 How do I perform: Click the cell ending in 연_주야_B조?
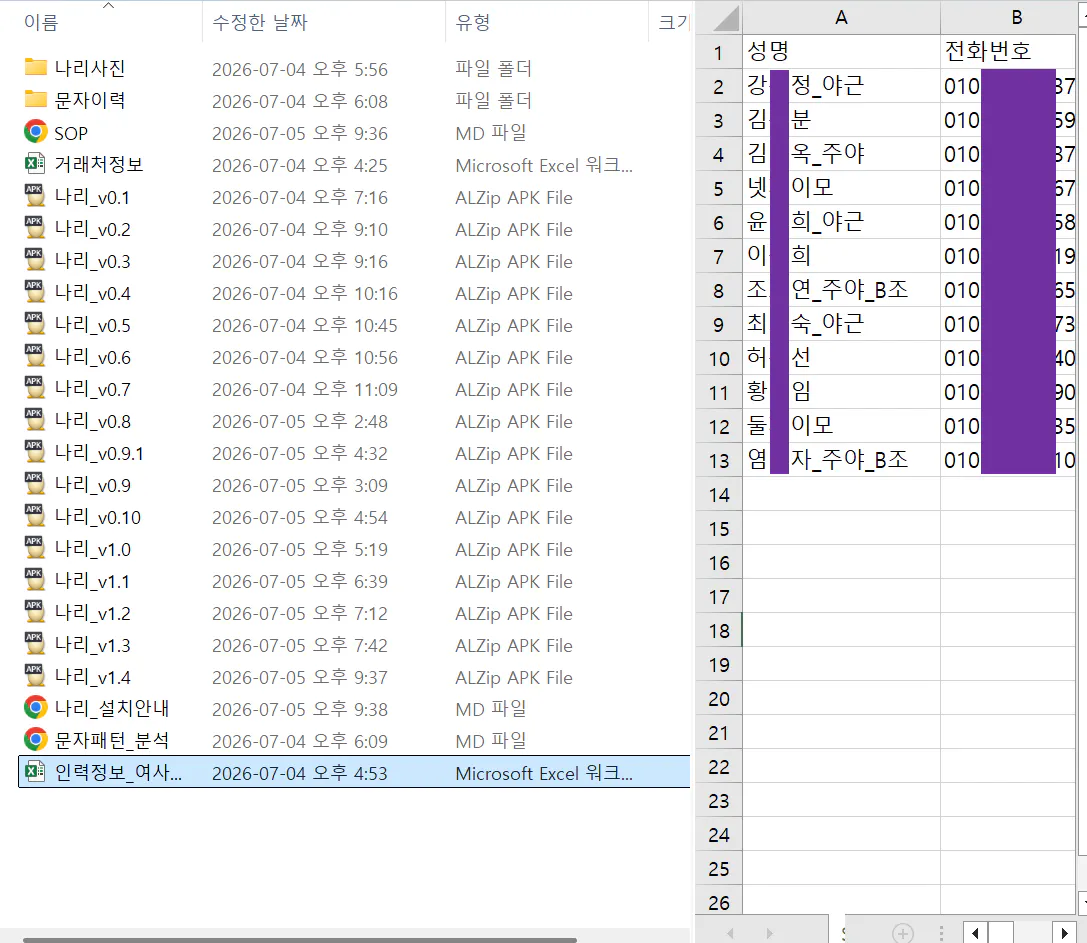841,289
